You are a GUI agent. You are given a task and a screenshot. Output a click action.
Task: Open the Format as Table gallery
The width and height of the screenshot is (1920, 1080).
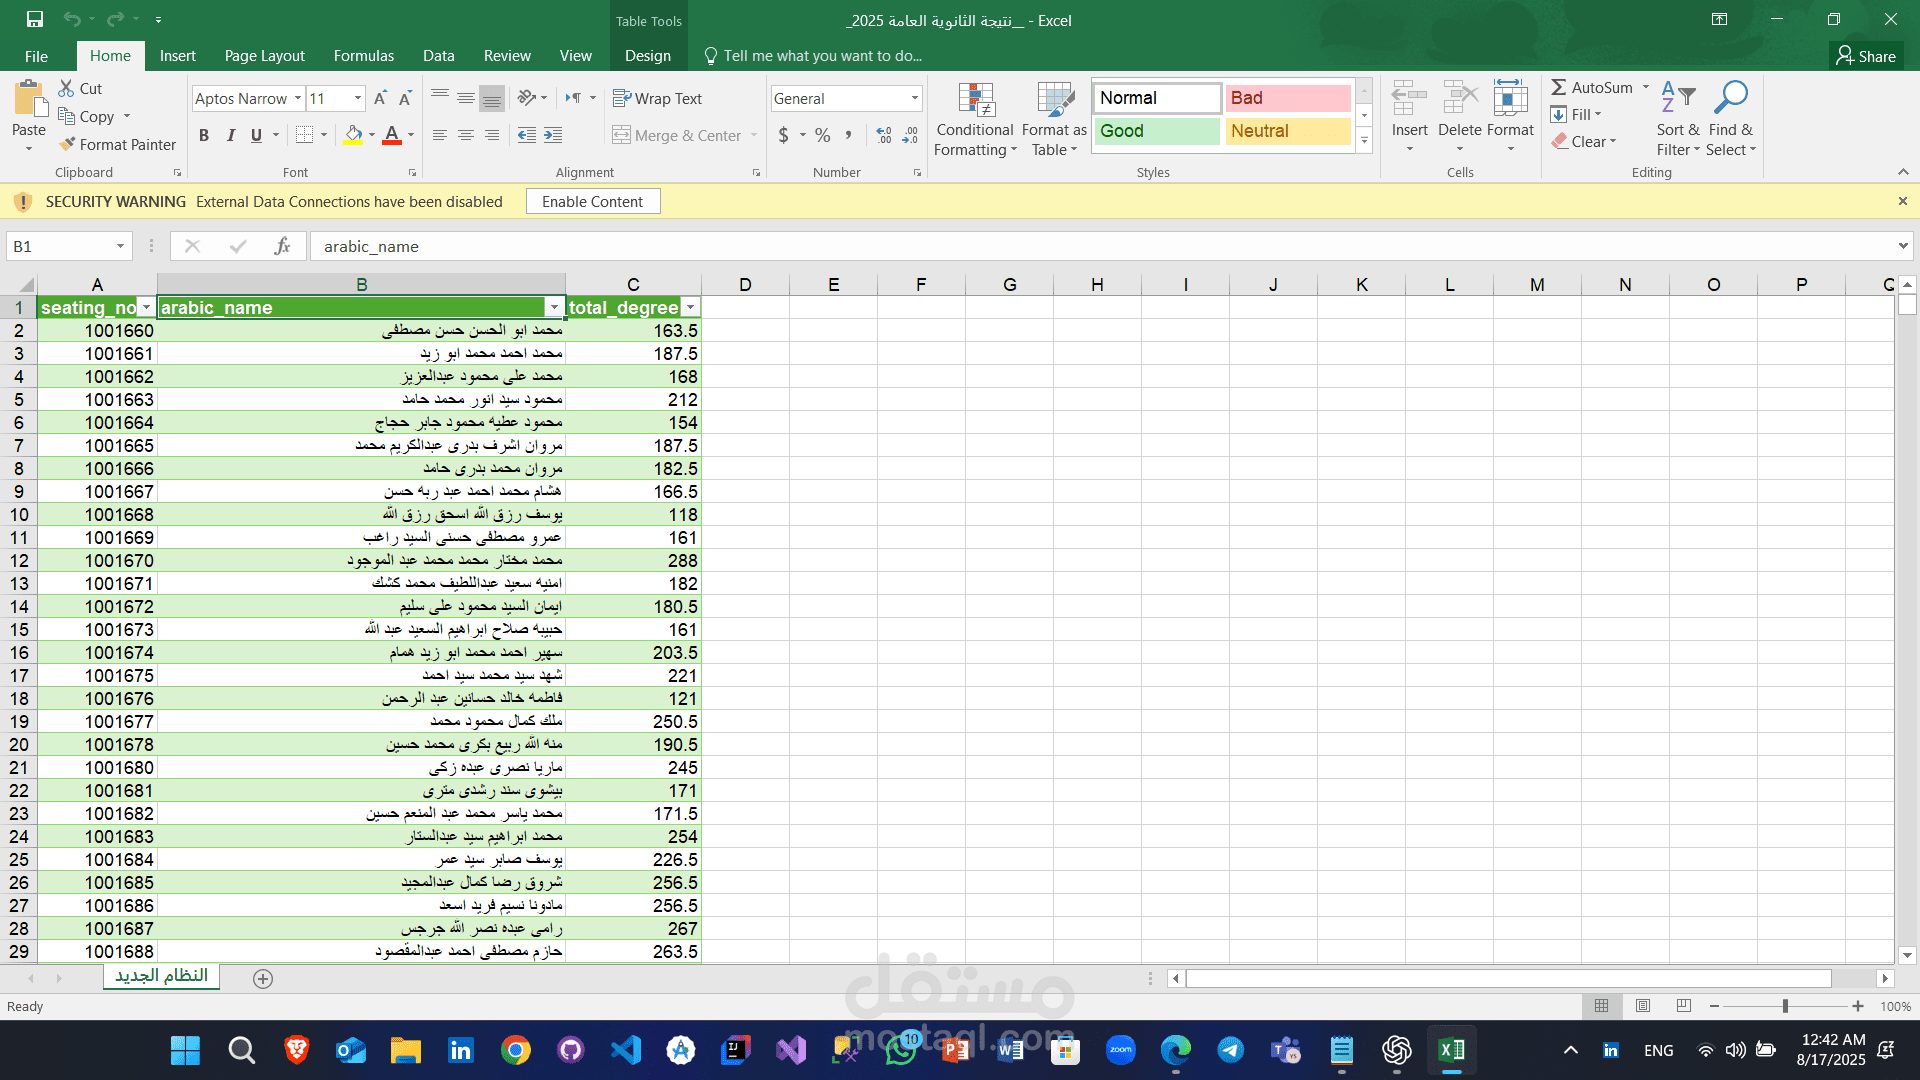(x=1054, y=101)
